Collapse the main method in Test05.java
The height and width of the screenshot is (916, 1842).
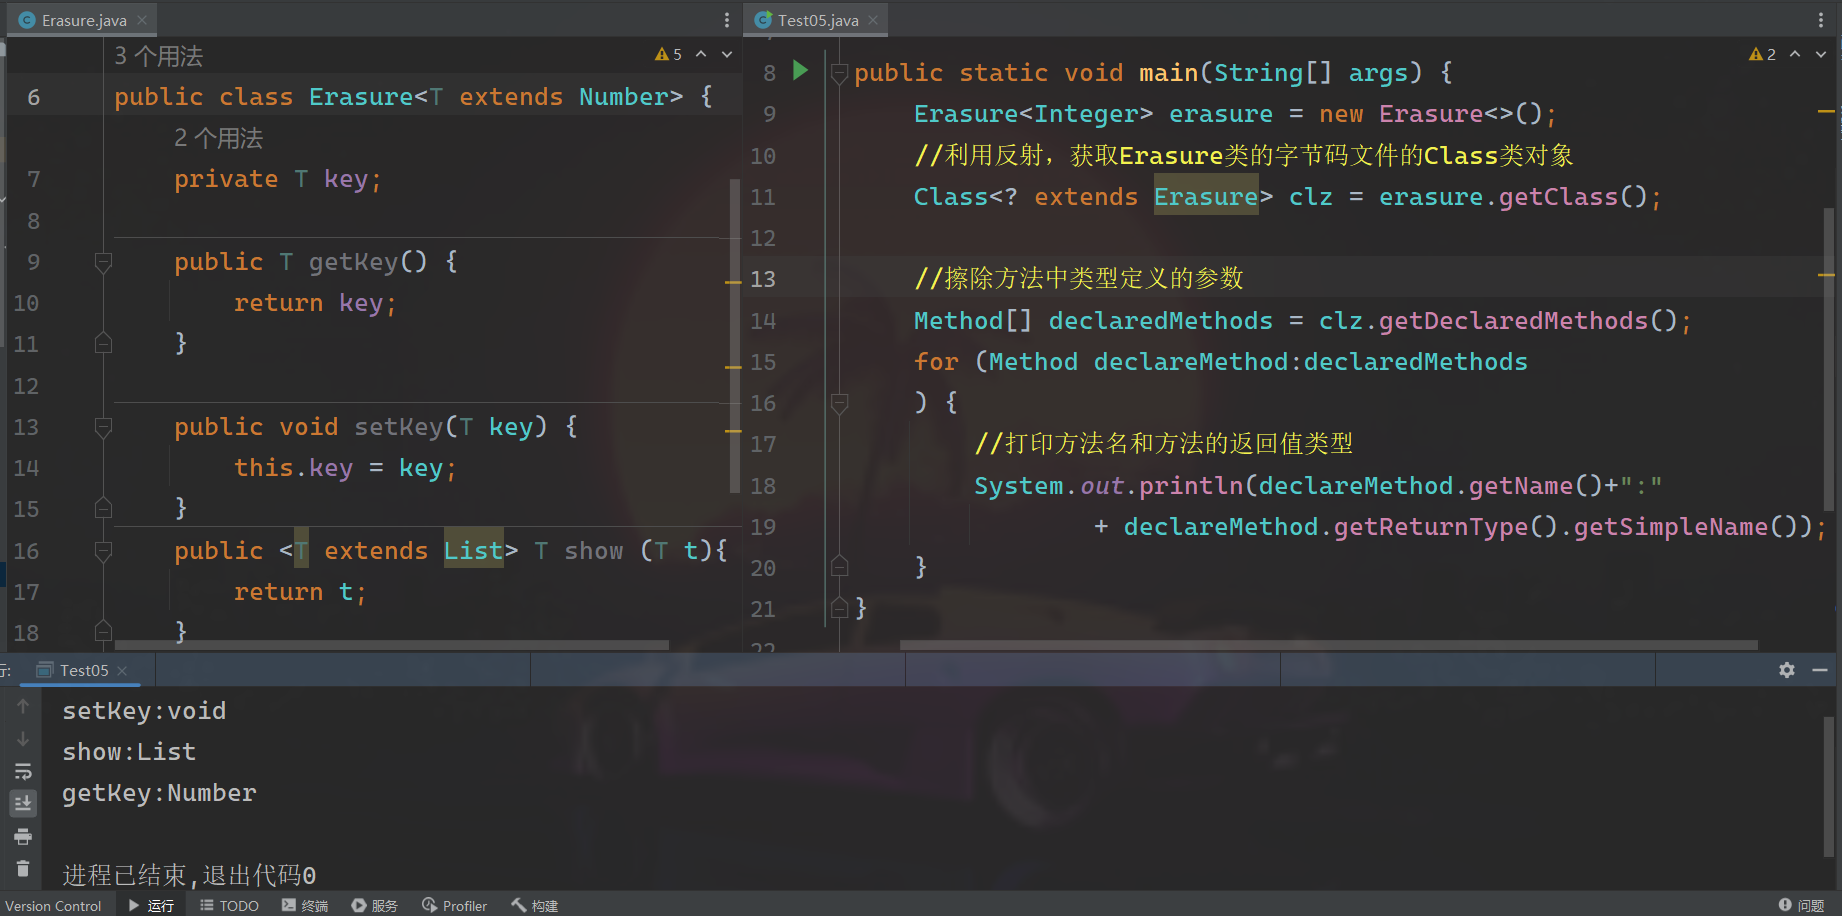tap(840, 71)
